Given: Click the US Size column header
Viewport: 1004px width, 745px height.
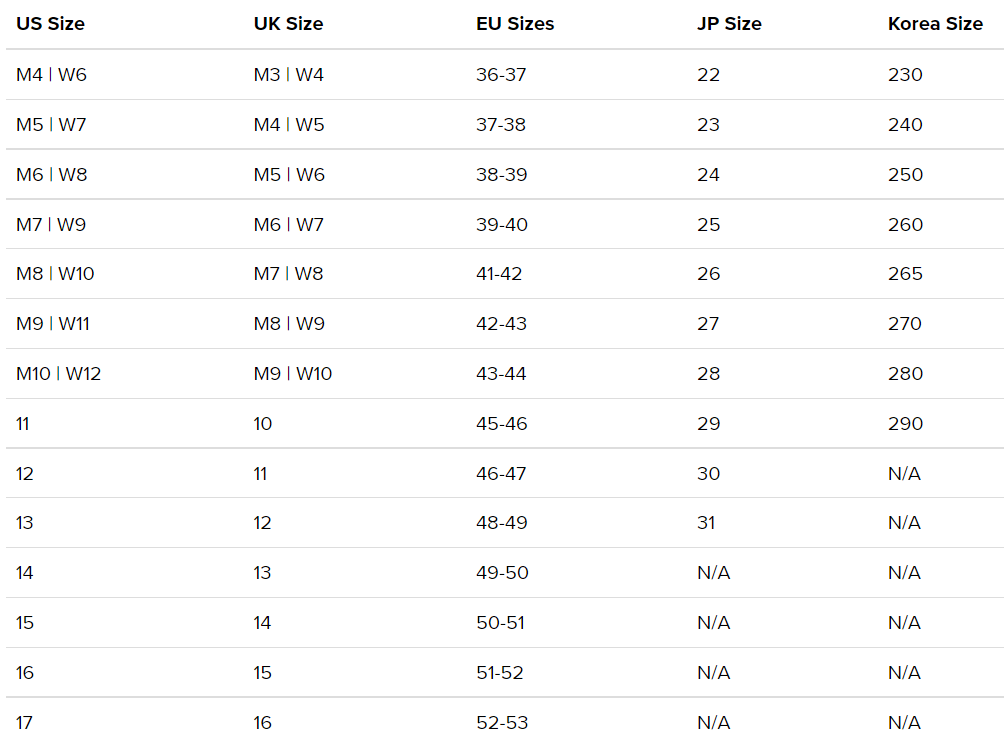Looking at the screenshot, I should [x=50, y=24].
